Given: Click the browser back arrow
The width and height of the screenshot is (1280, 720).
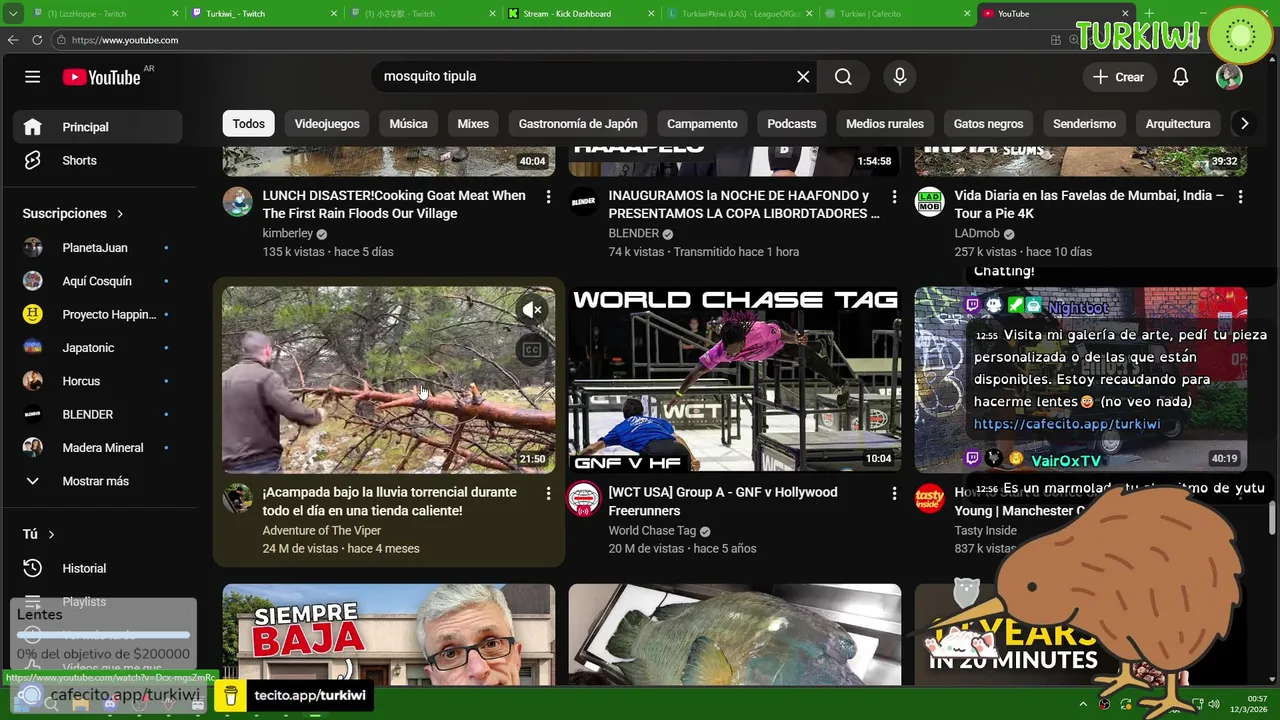Looking at the screenshot, I should pos(13,40).
